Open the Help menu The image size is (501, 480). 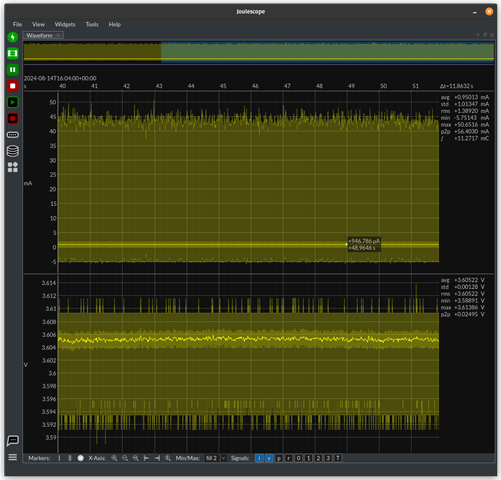click(x=115, y=24)
